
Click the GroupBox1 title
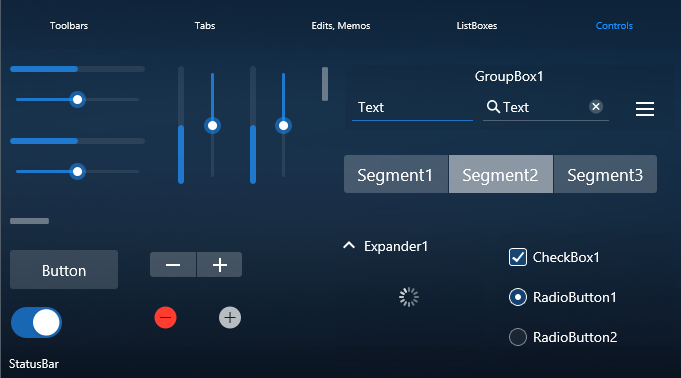coord(509,76)
